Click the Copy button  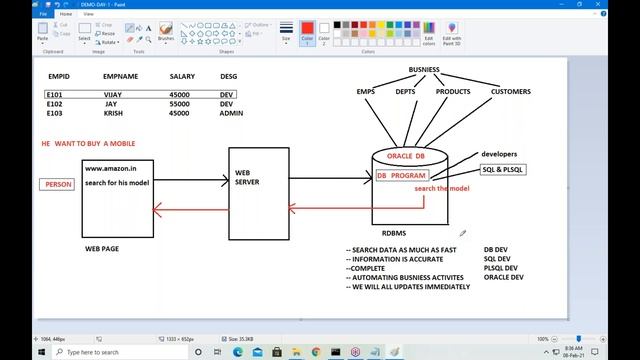[x=62, y=33]
